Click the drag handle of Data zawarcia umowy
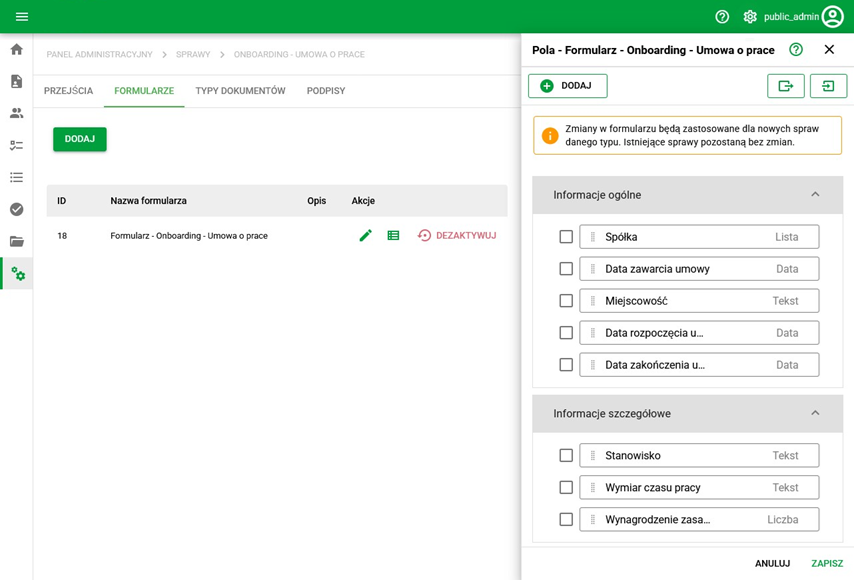855x580 pixels. (593, 269)
